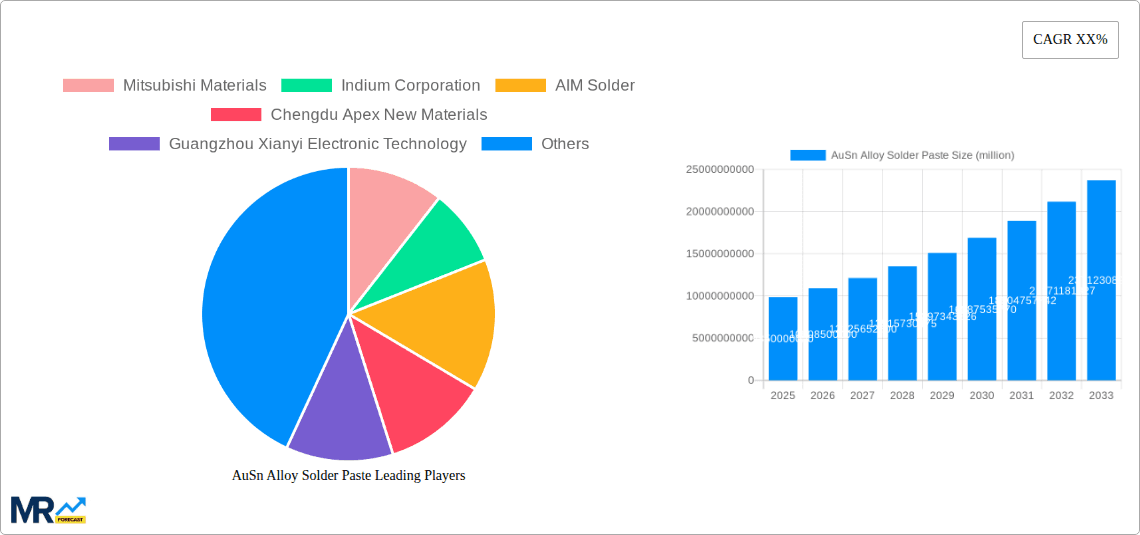This screenshot has height=535, width=1140.
Task: Click AuSn Alloy Solder Paste Size legend text
Action: pyautogui.click(x=922, y=155)
